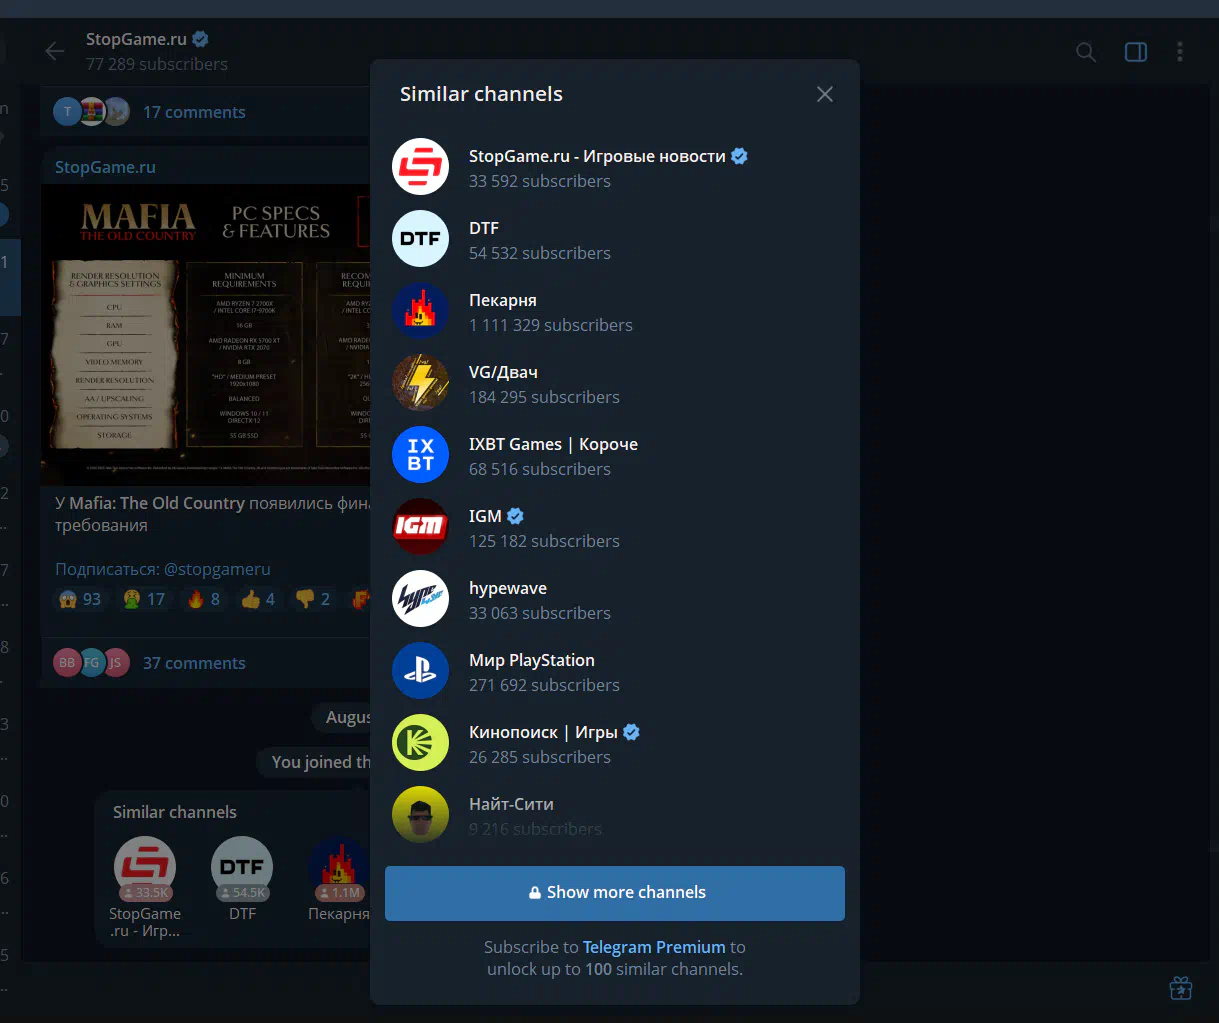Open StopGame.ru channel info from header title
The width and height of the screenshot is (1219, 1023).
pyautogui.click(x=136, y=40)
